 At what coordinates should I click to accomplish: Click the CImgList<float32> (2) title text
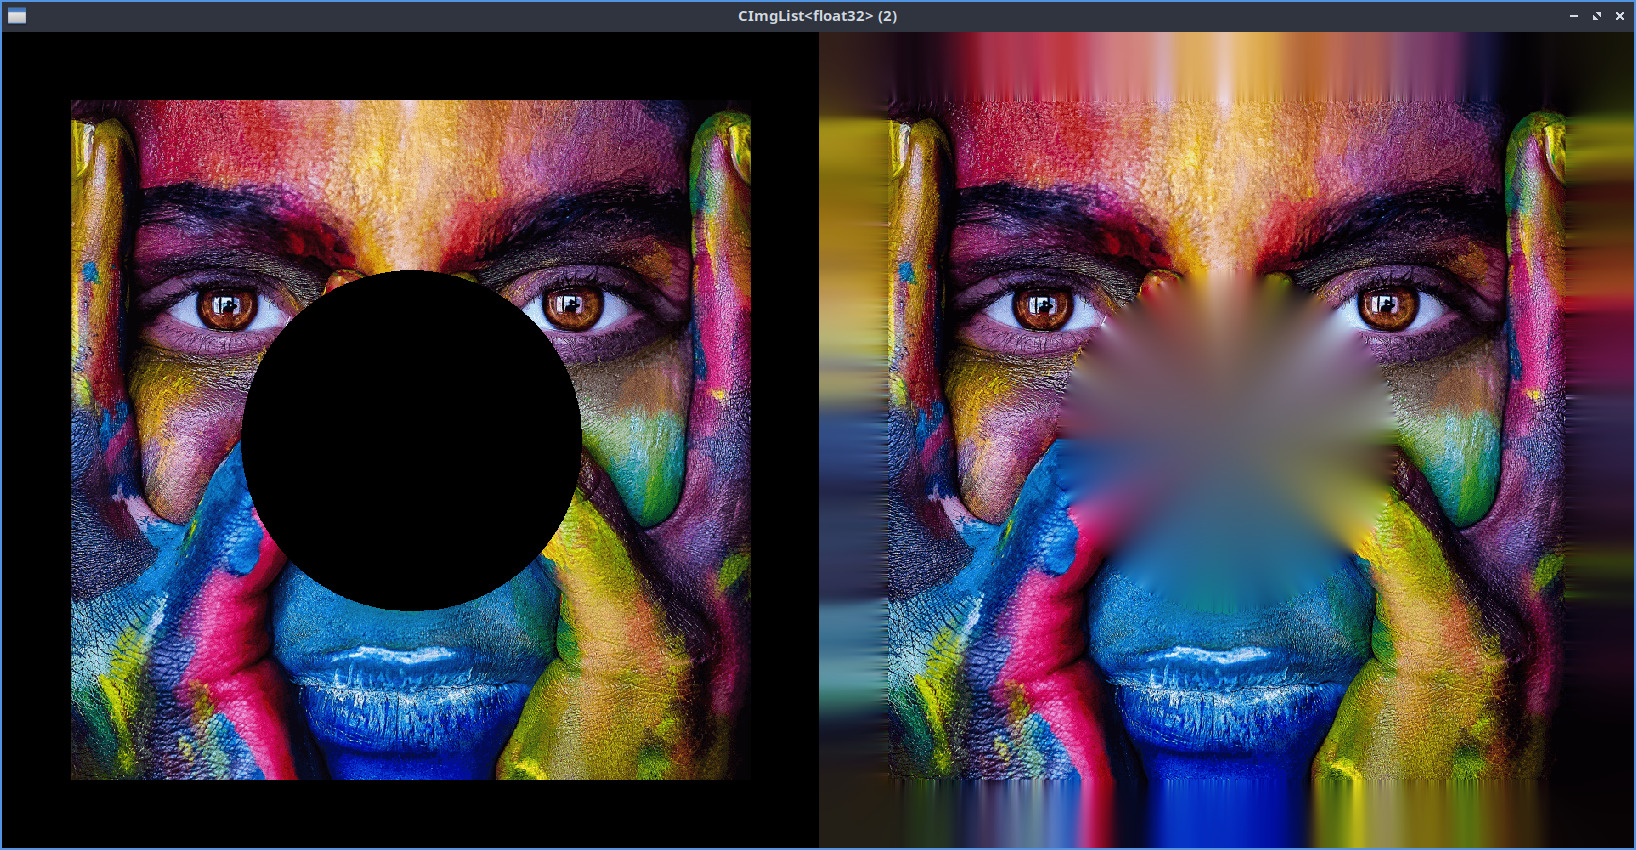tap(817, 16)
